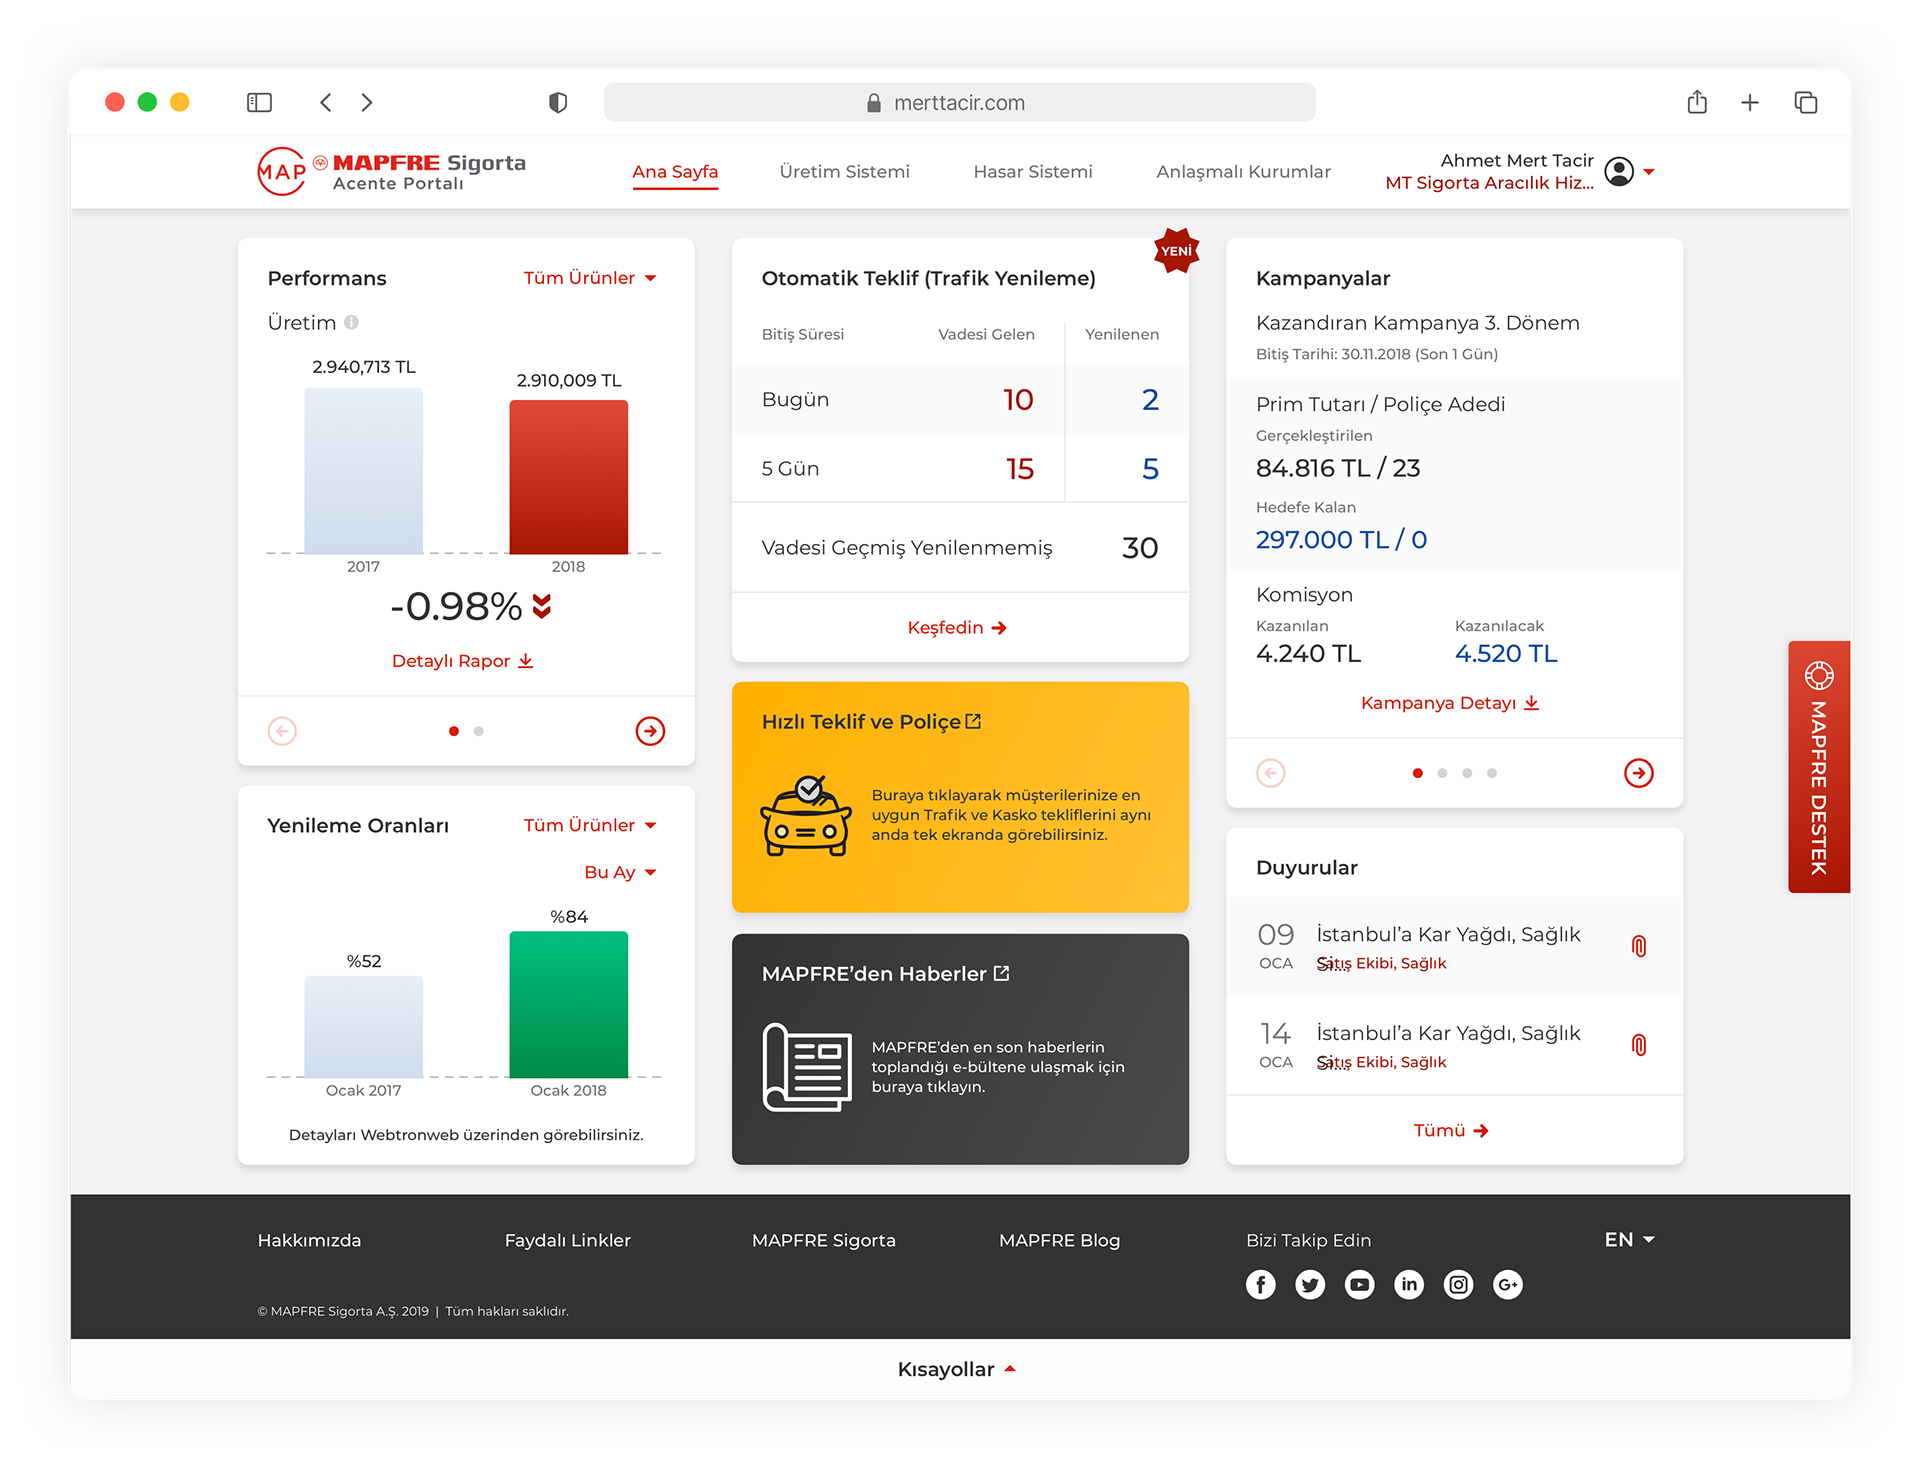Image resolution: width=1920 pixels, height=1468 pixels.
Task: Click the Ocak 2018 green bar
Action: pos(568,1004)
